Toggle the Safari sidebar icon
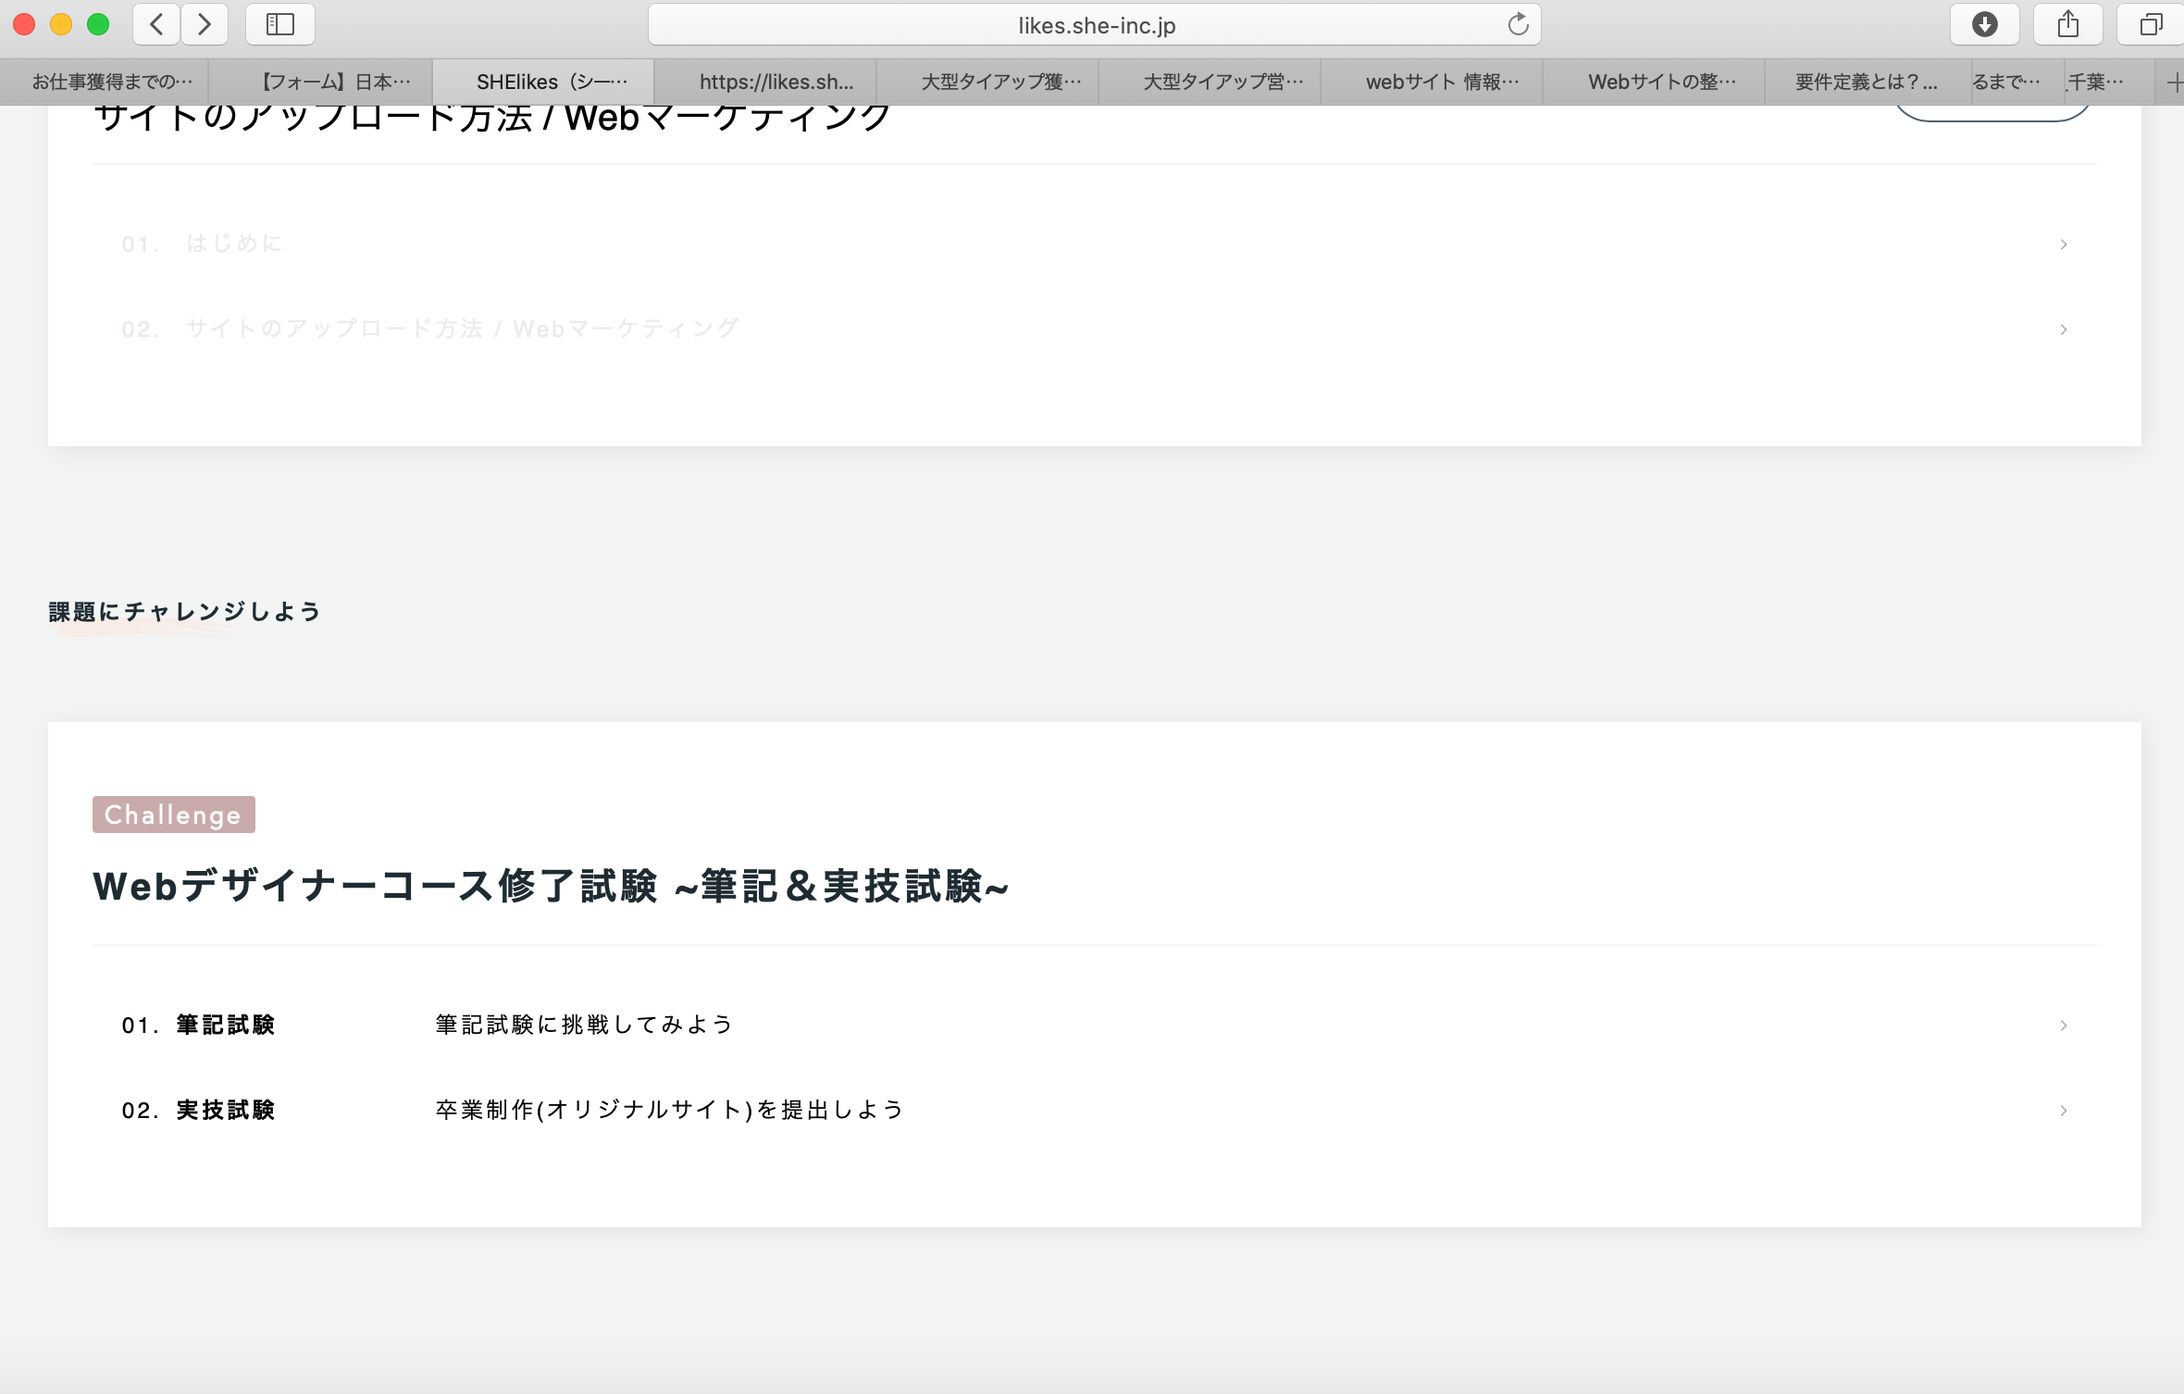Image resolution: width=2184 pixels, height=1394 pixels. click(280, 24)
